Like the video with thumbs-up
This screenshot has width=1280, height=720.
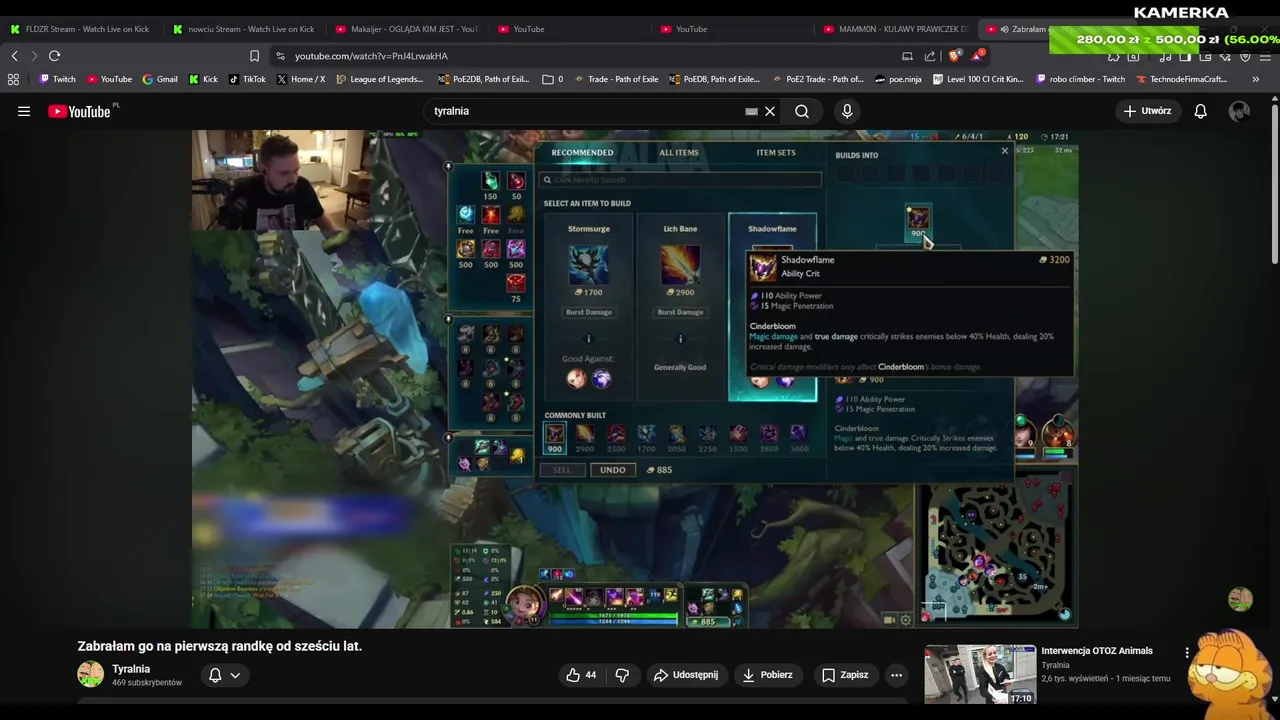click(x=581, y=675)
